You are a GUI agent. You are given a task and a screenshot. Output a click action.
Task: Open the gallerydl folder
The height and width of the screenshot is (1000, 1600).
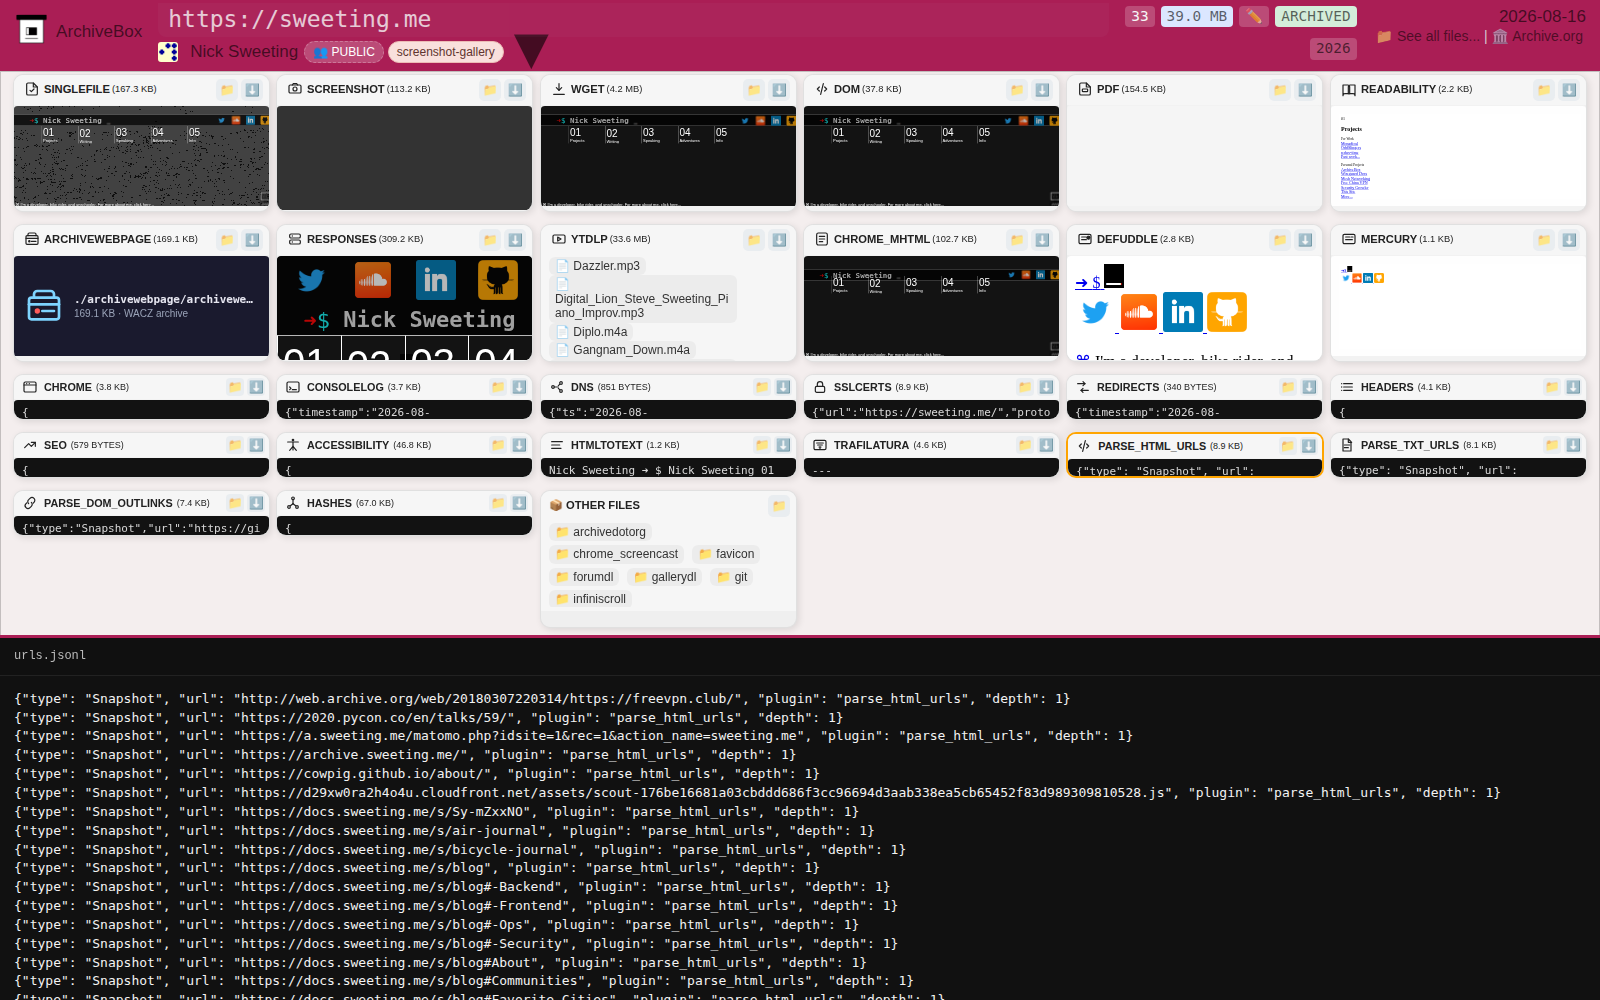(665, 577)
